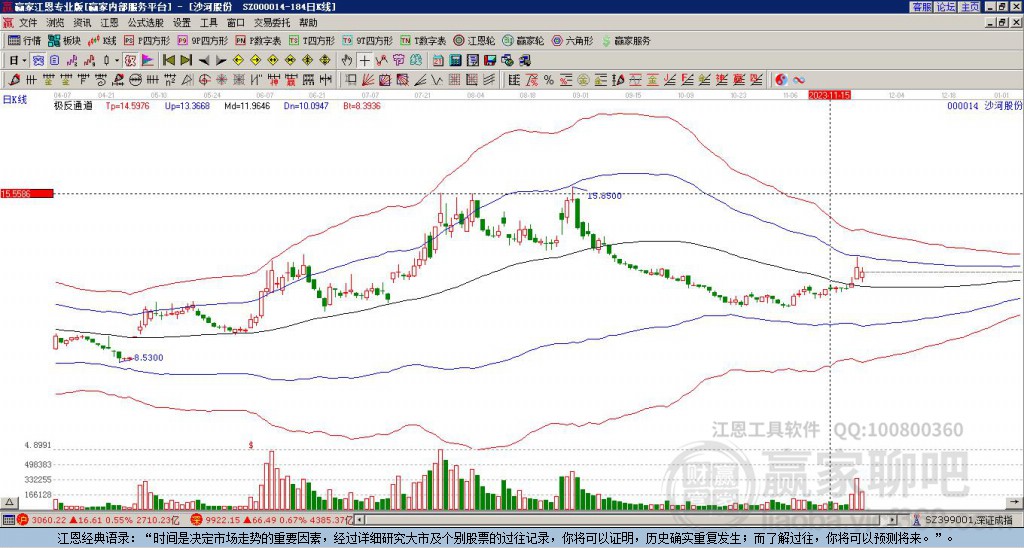This screenshot has width=1024, height=548.
Task: Click the red-blue infinity icon
Action: tap(798, 80)
